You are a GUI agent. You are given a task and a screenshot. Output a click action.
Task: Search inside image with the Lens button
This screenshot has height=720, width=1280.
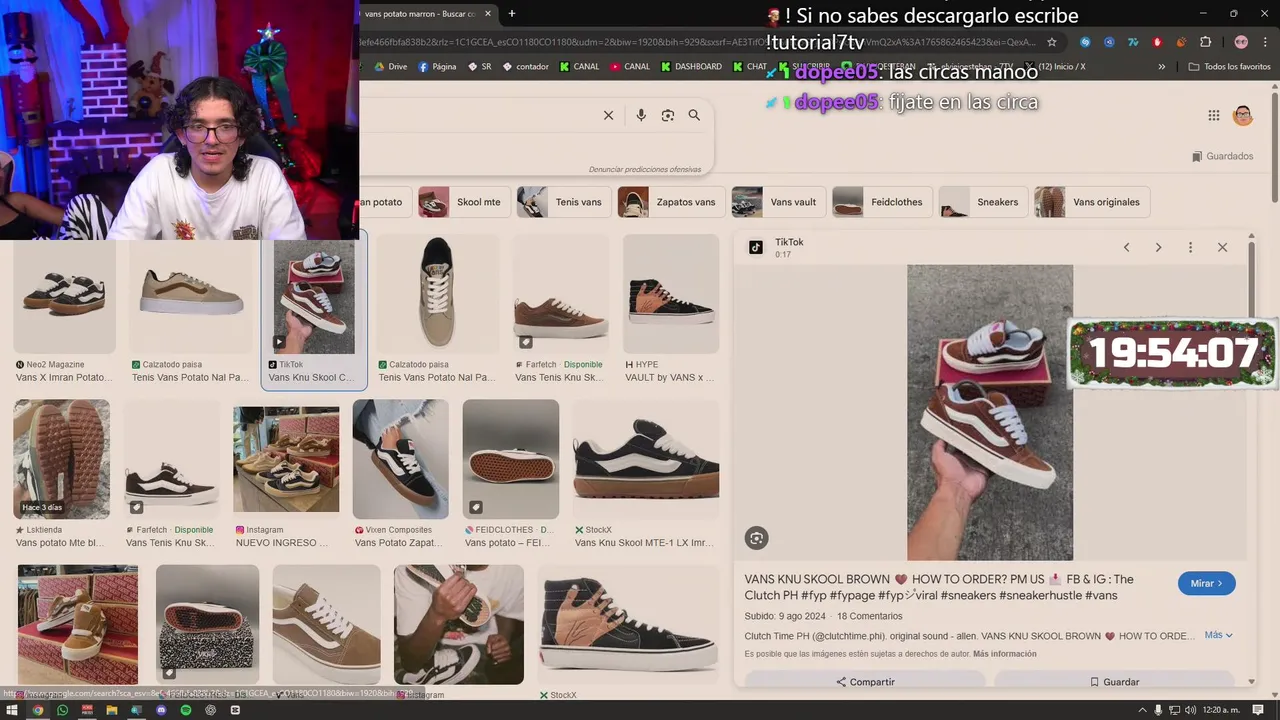(756, 538)
